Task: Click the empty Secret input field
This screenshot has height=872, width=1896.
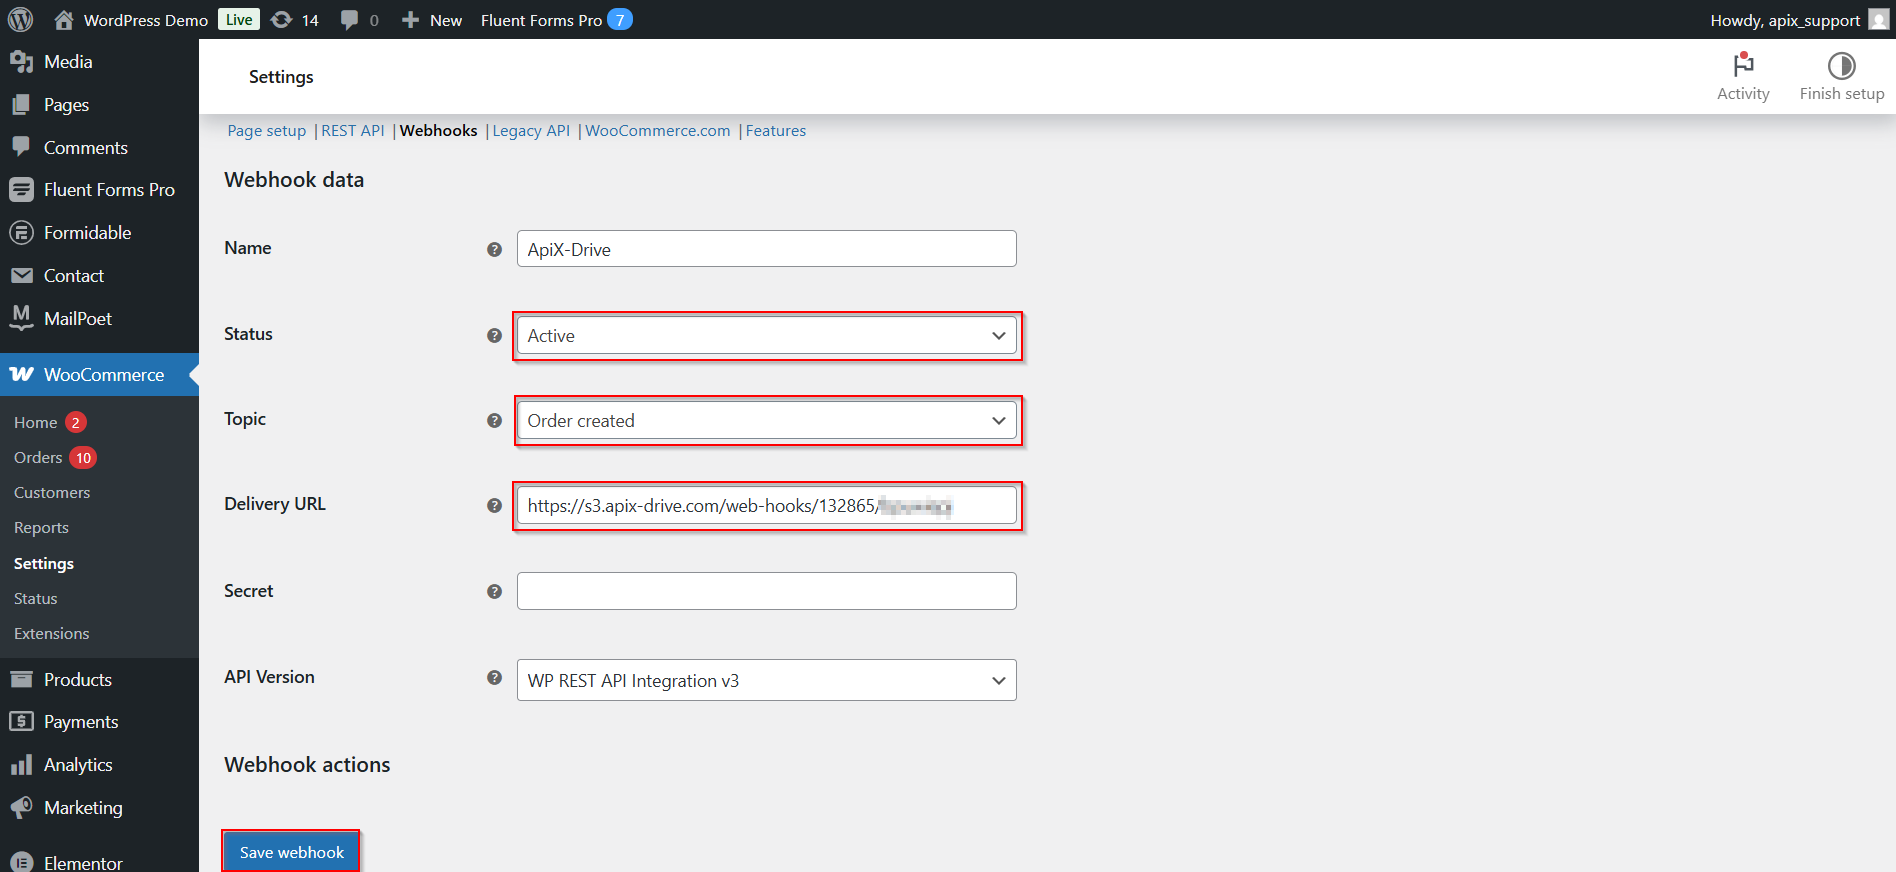Action: pos(767,591)
